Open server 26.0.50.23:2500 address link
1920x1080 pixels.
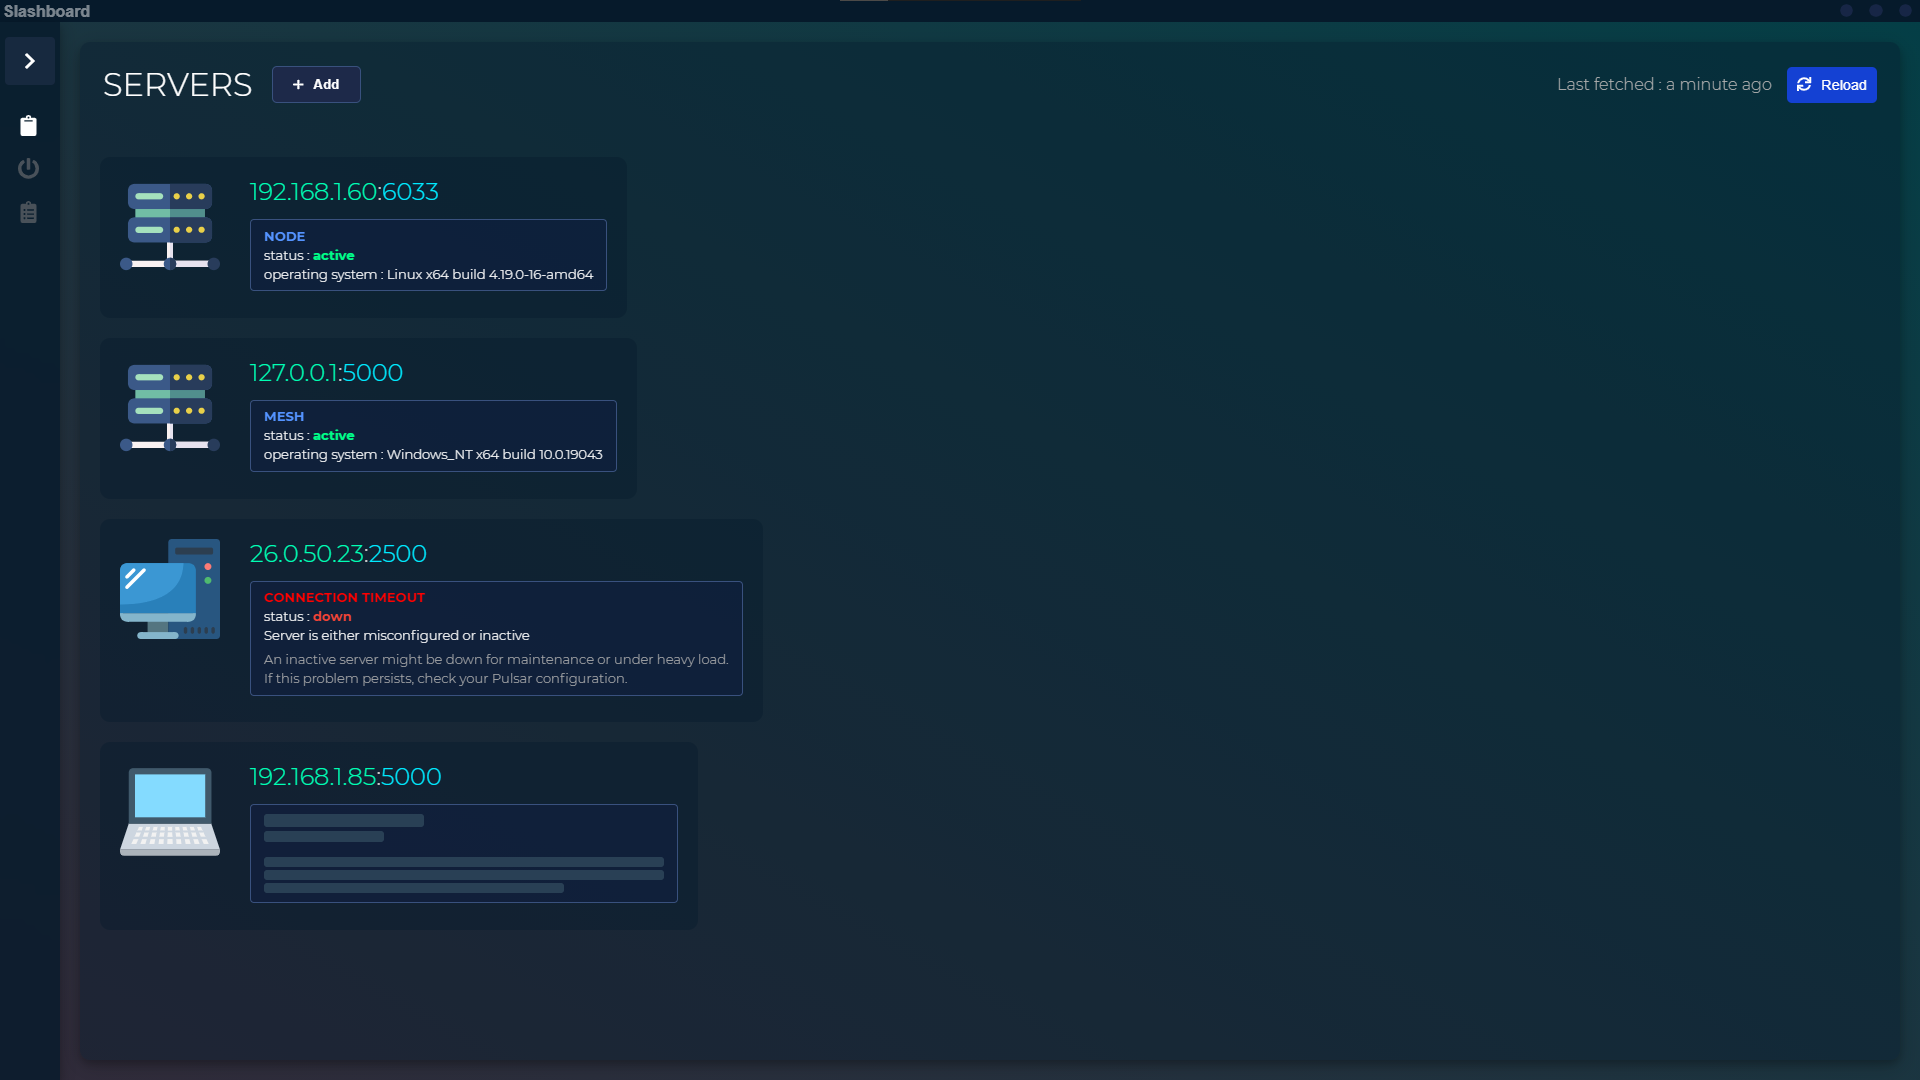(337, 554)
